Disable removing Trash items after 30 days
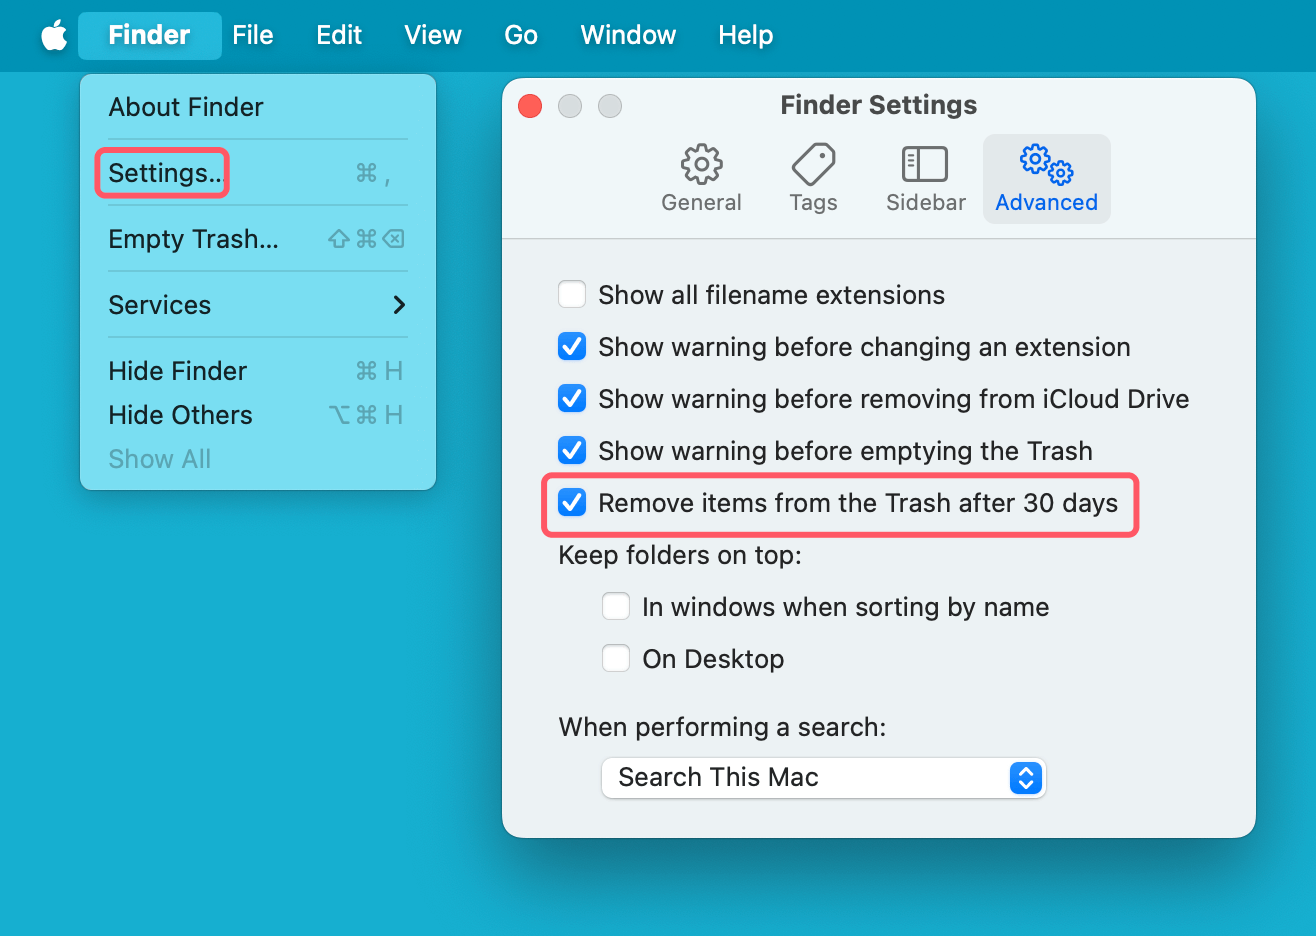The height and width of the screenshot is (936, 1316). [571, 502]
